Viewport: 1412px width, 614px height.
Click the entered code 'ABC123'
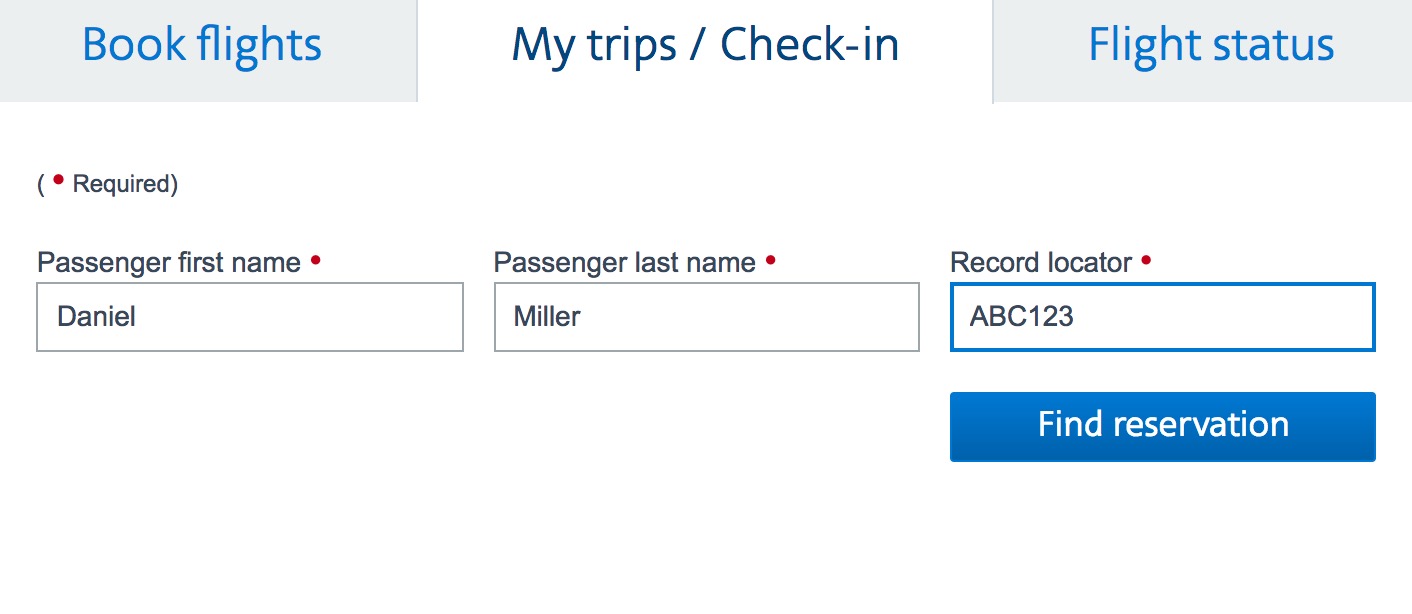[1021, 317]
